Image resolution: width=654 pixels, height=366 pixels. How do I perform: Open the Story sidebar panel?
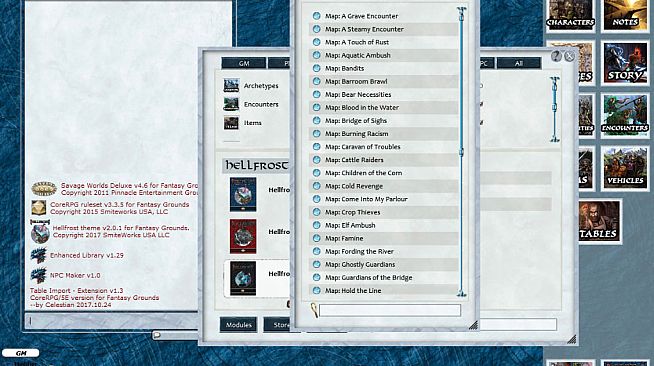[x=625, y=63]
